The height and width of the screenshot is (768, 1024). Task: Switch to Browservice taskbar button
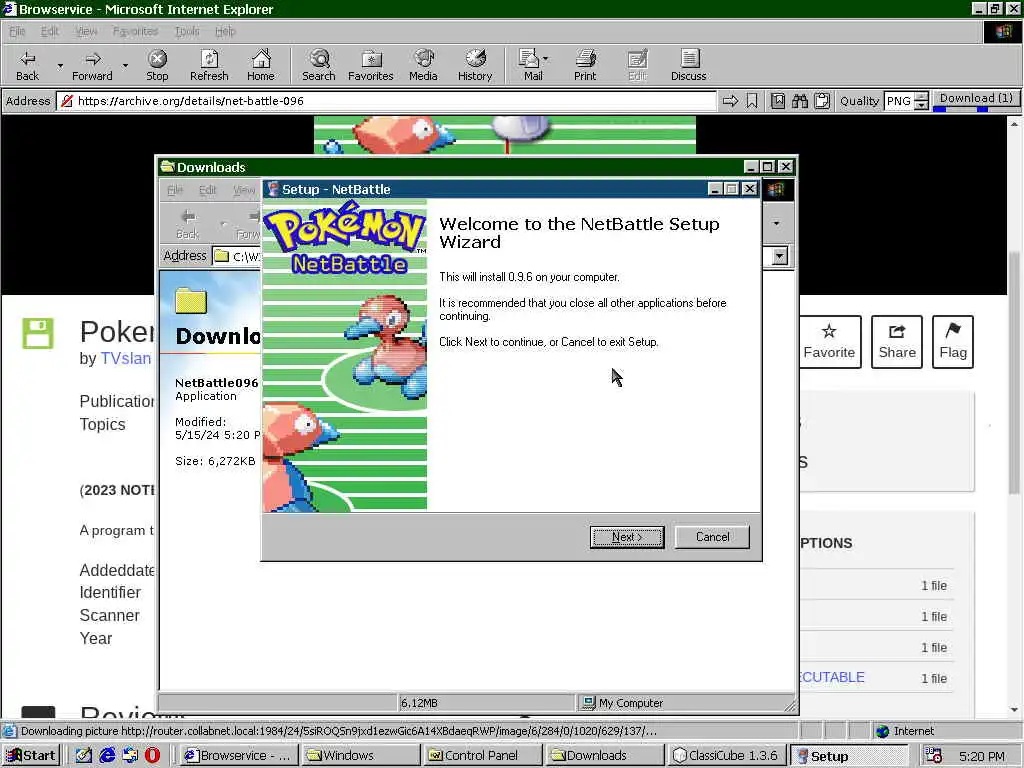(x=238, y=756)
